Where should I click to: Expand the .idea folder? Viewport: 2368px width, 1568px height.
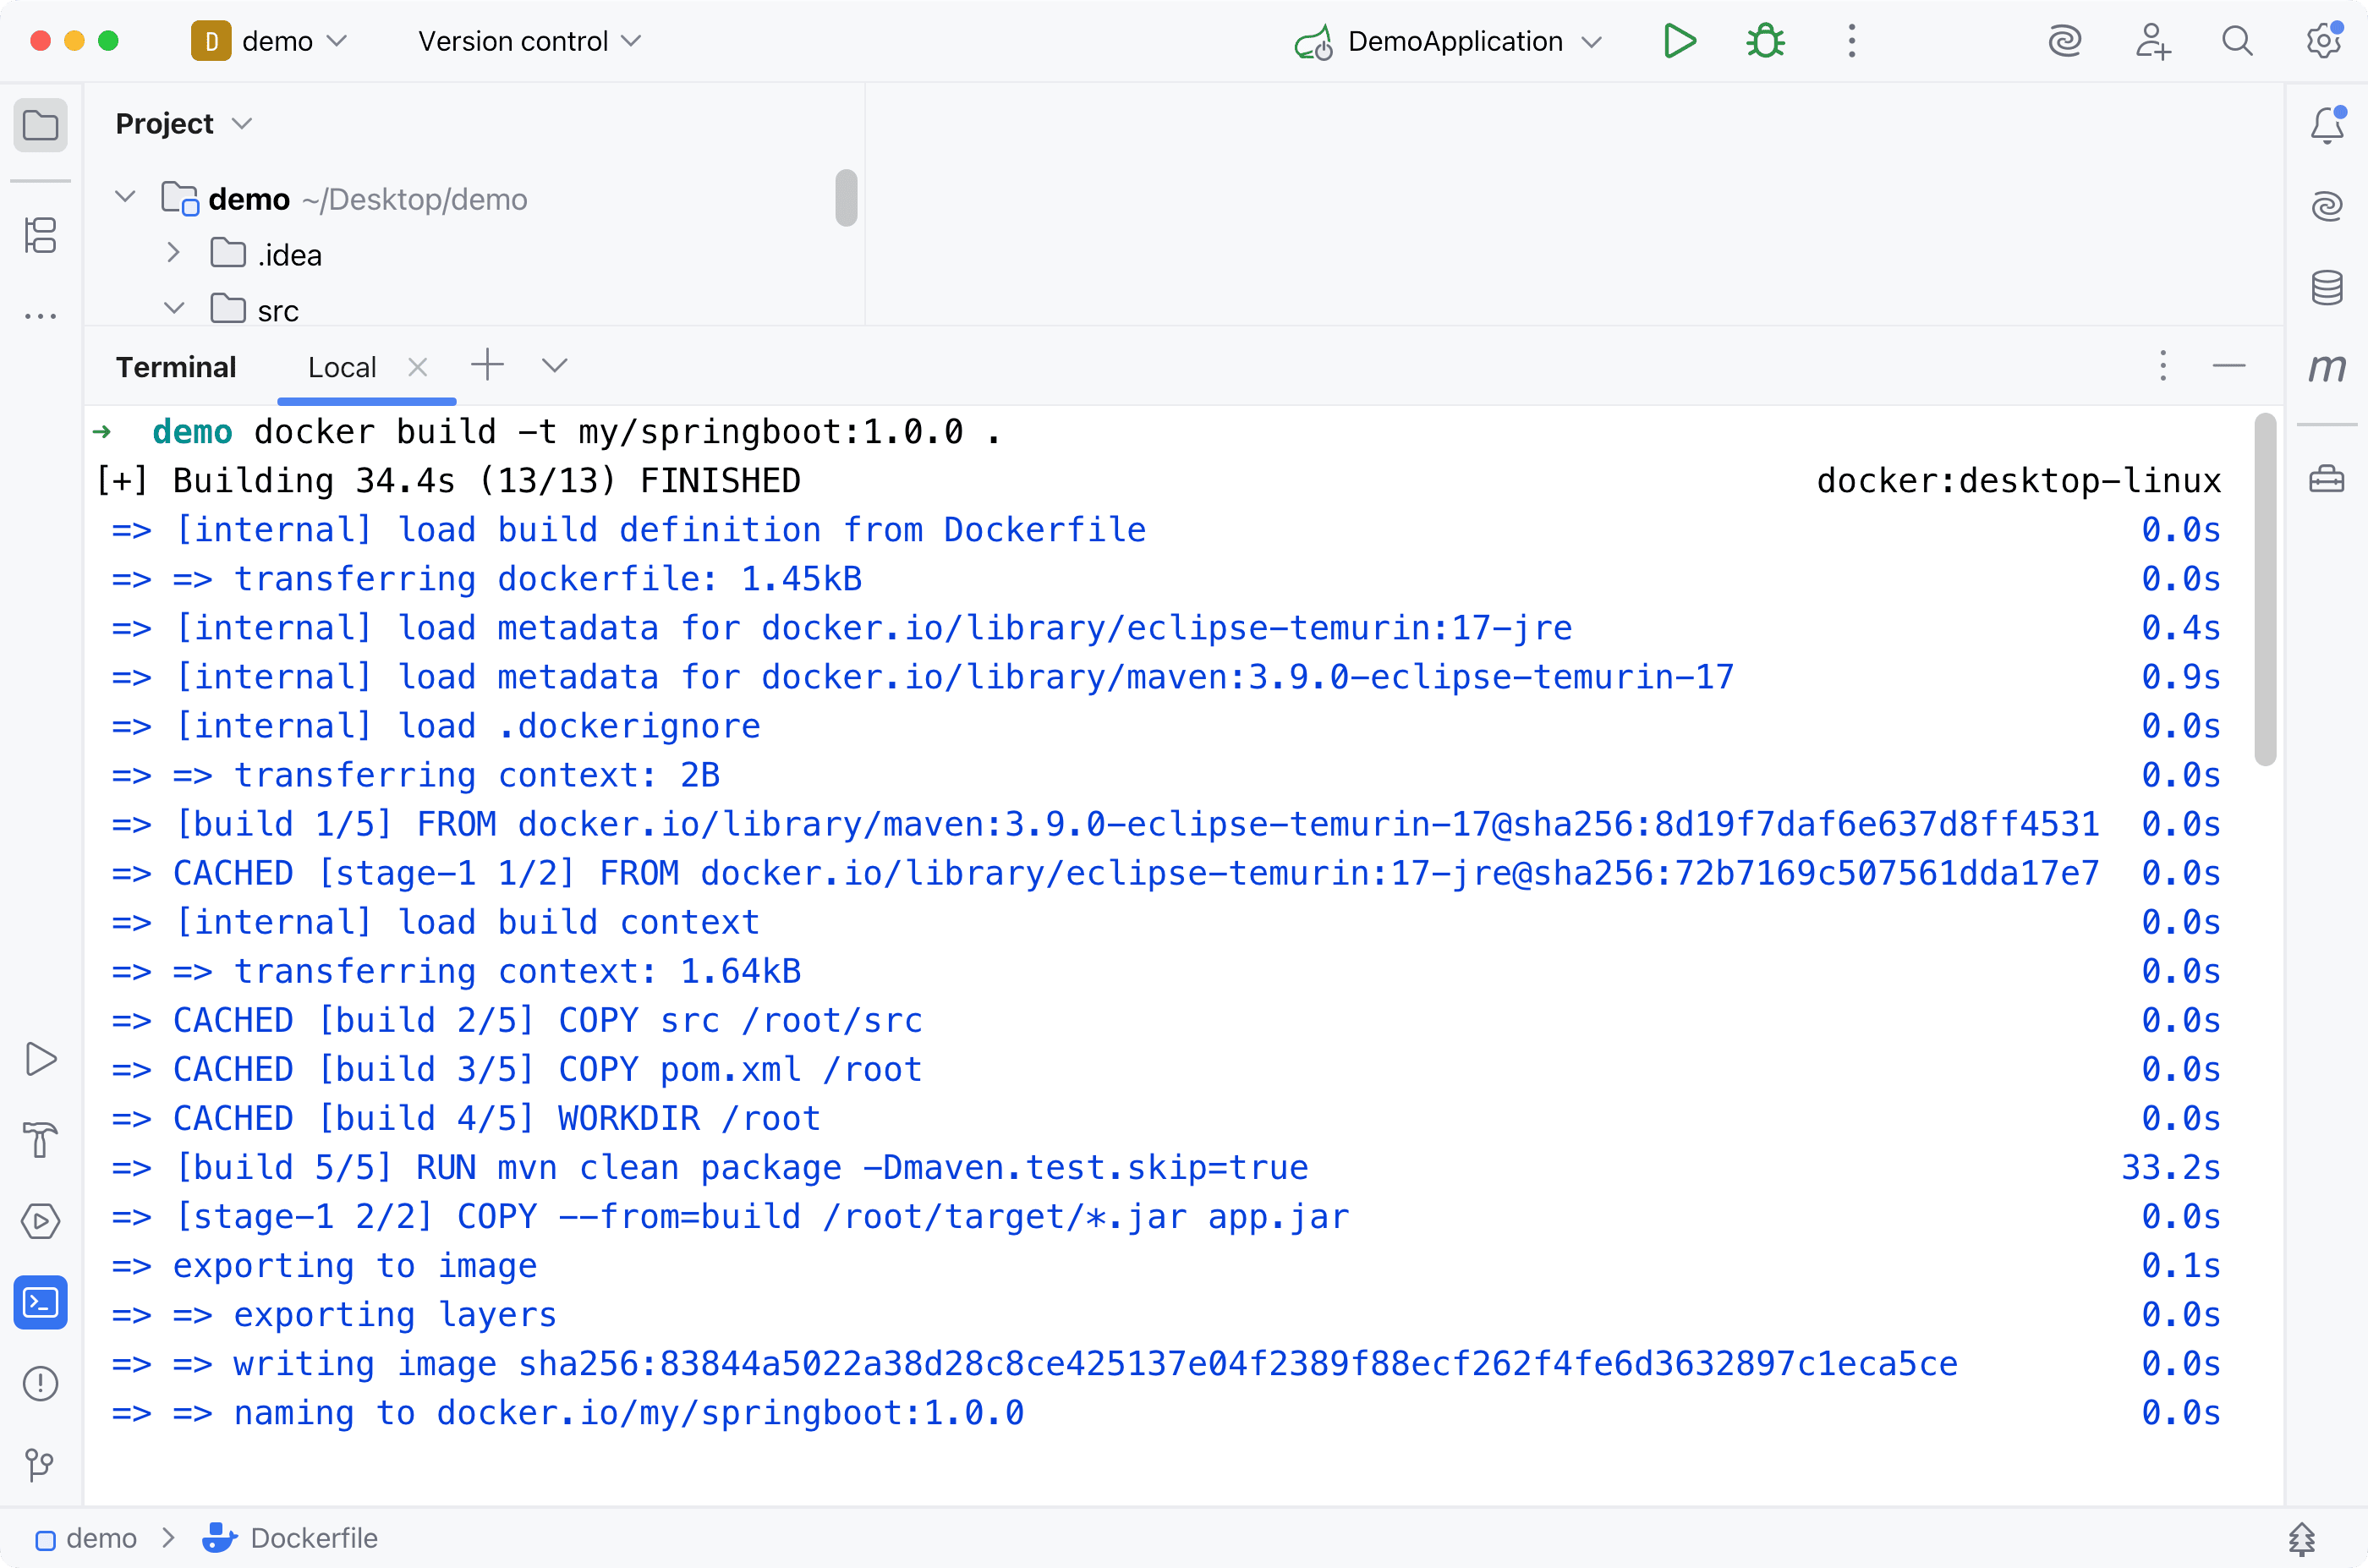pyautogui.click(x=173, y=253)
